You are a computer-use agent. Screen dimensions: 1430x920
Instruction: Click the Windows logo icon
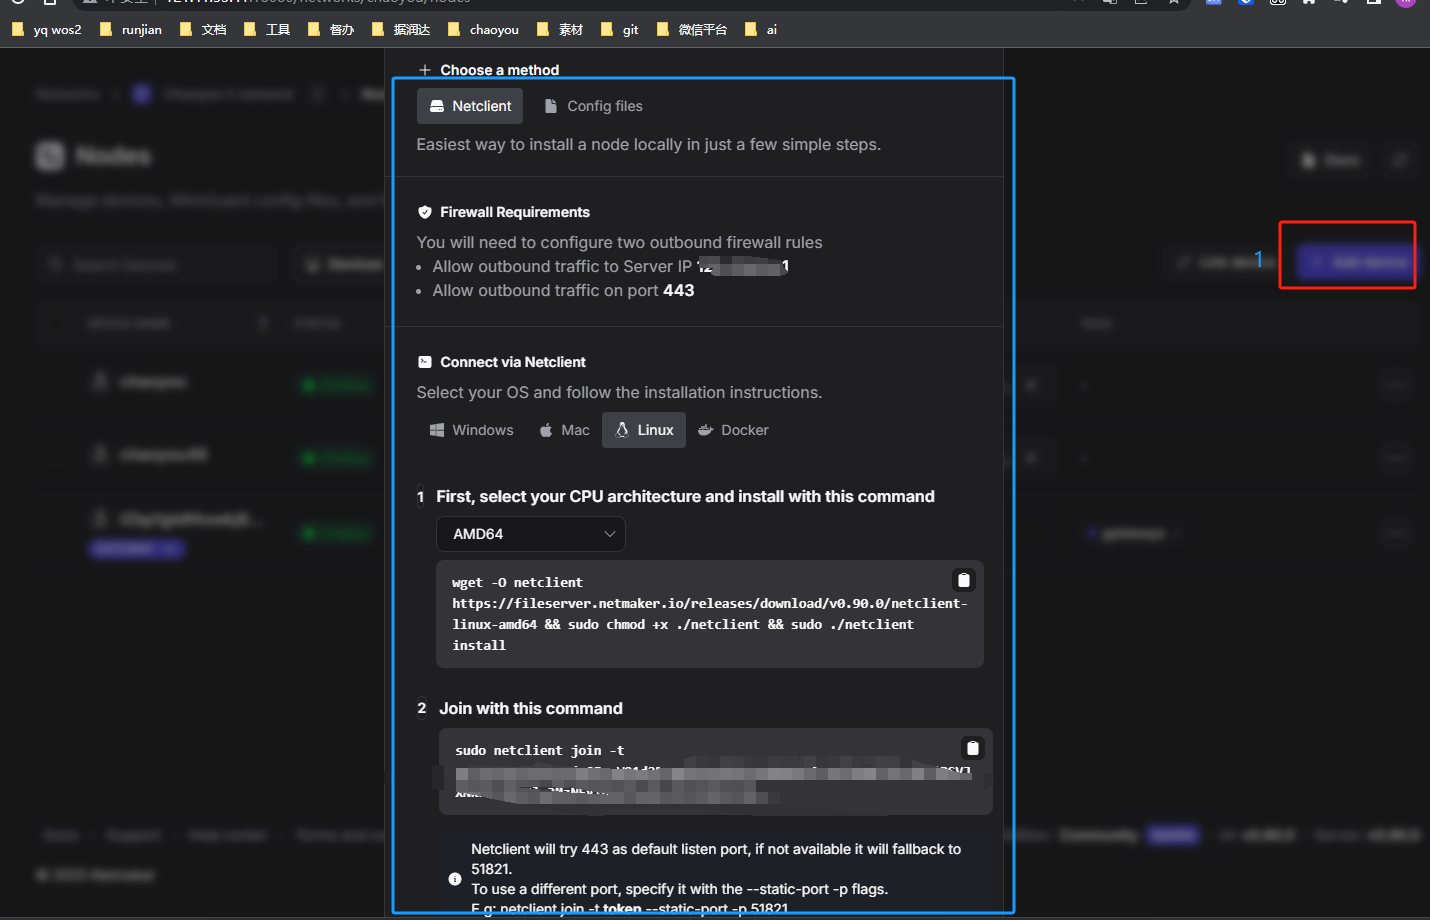(x=437, y=430)
